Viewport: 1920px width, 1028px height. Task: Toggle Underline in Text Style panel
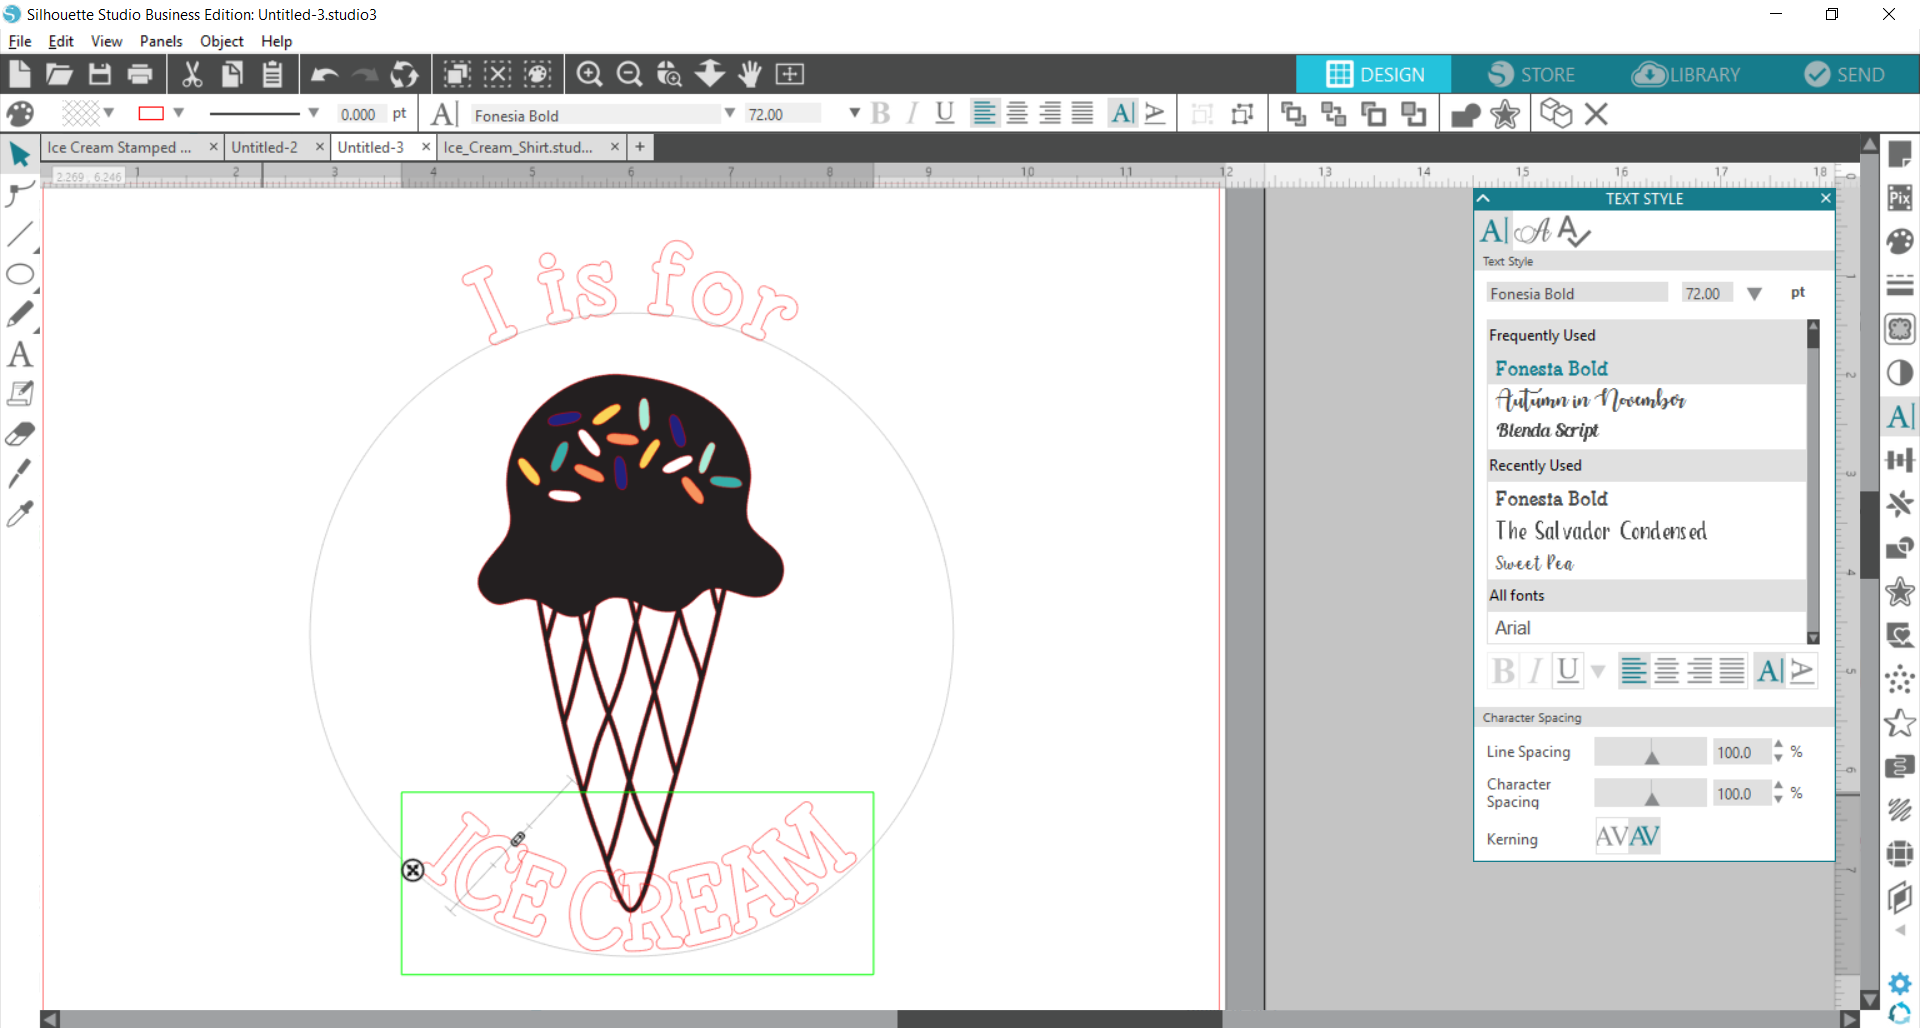(x=1568, y=671)
